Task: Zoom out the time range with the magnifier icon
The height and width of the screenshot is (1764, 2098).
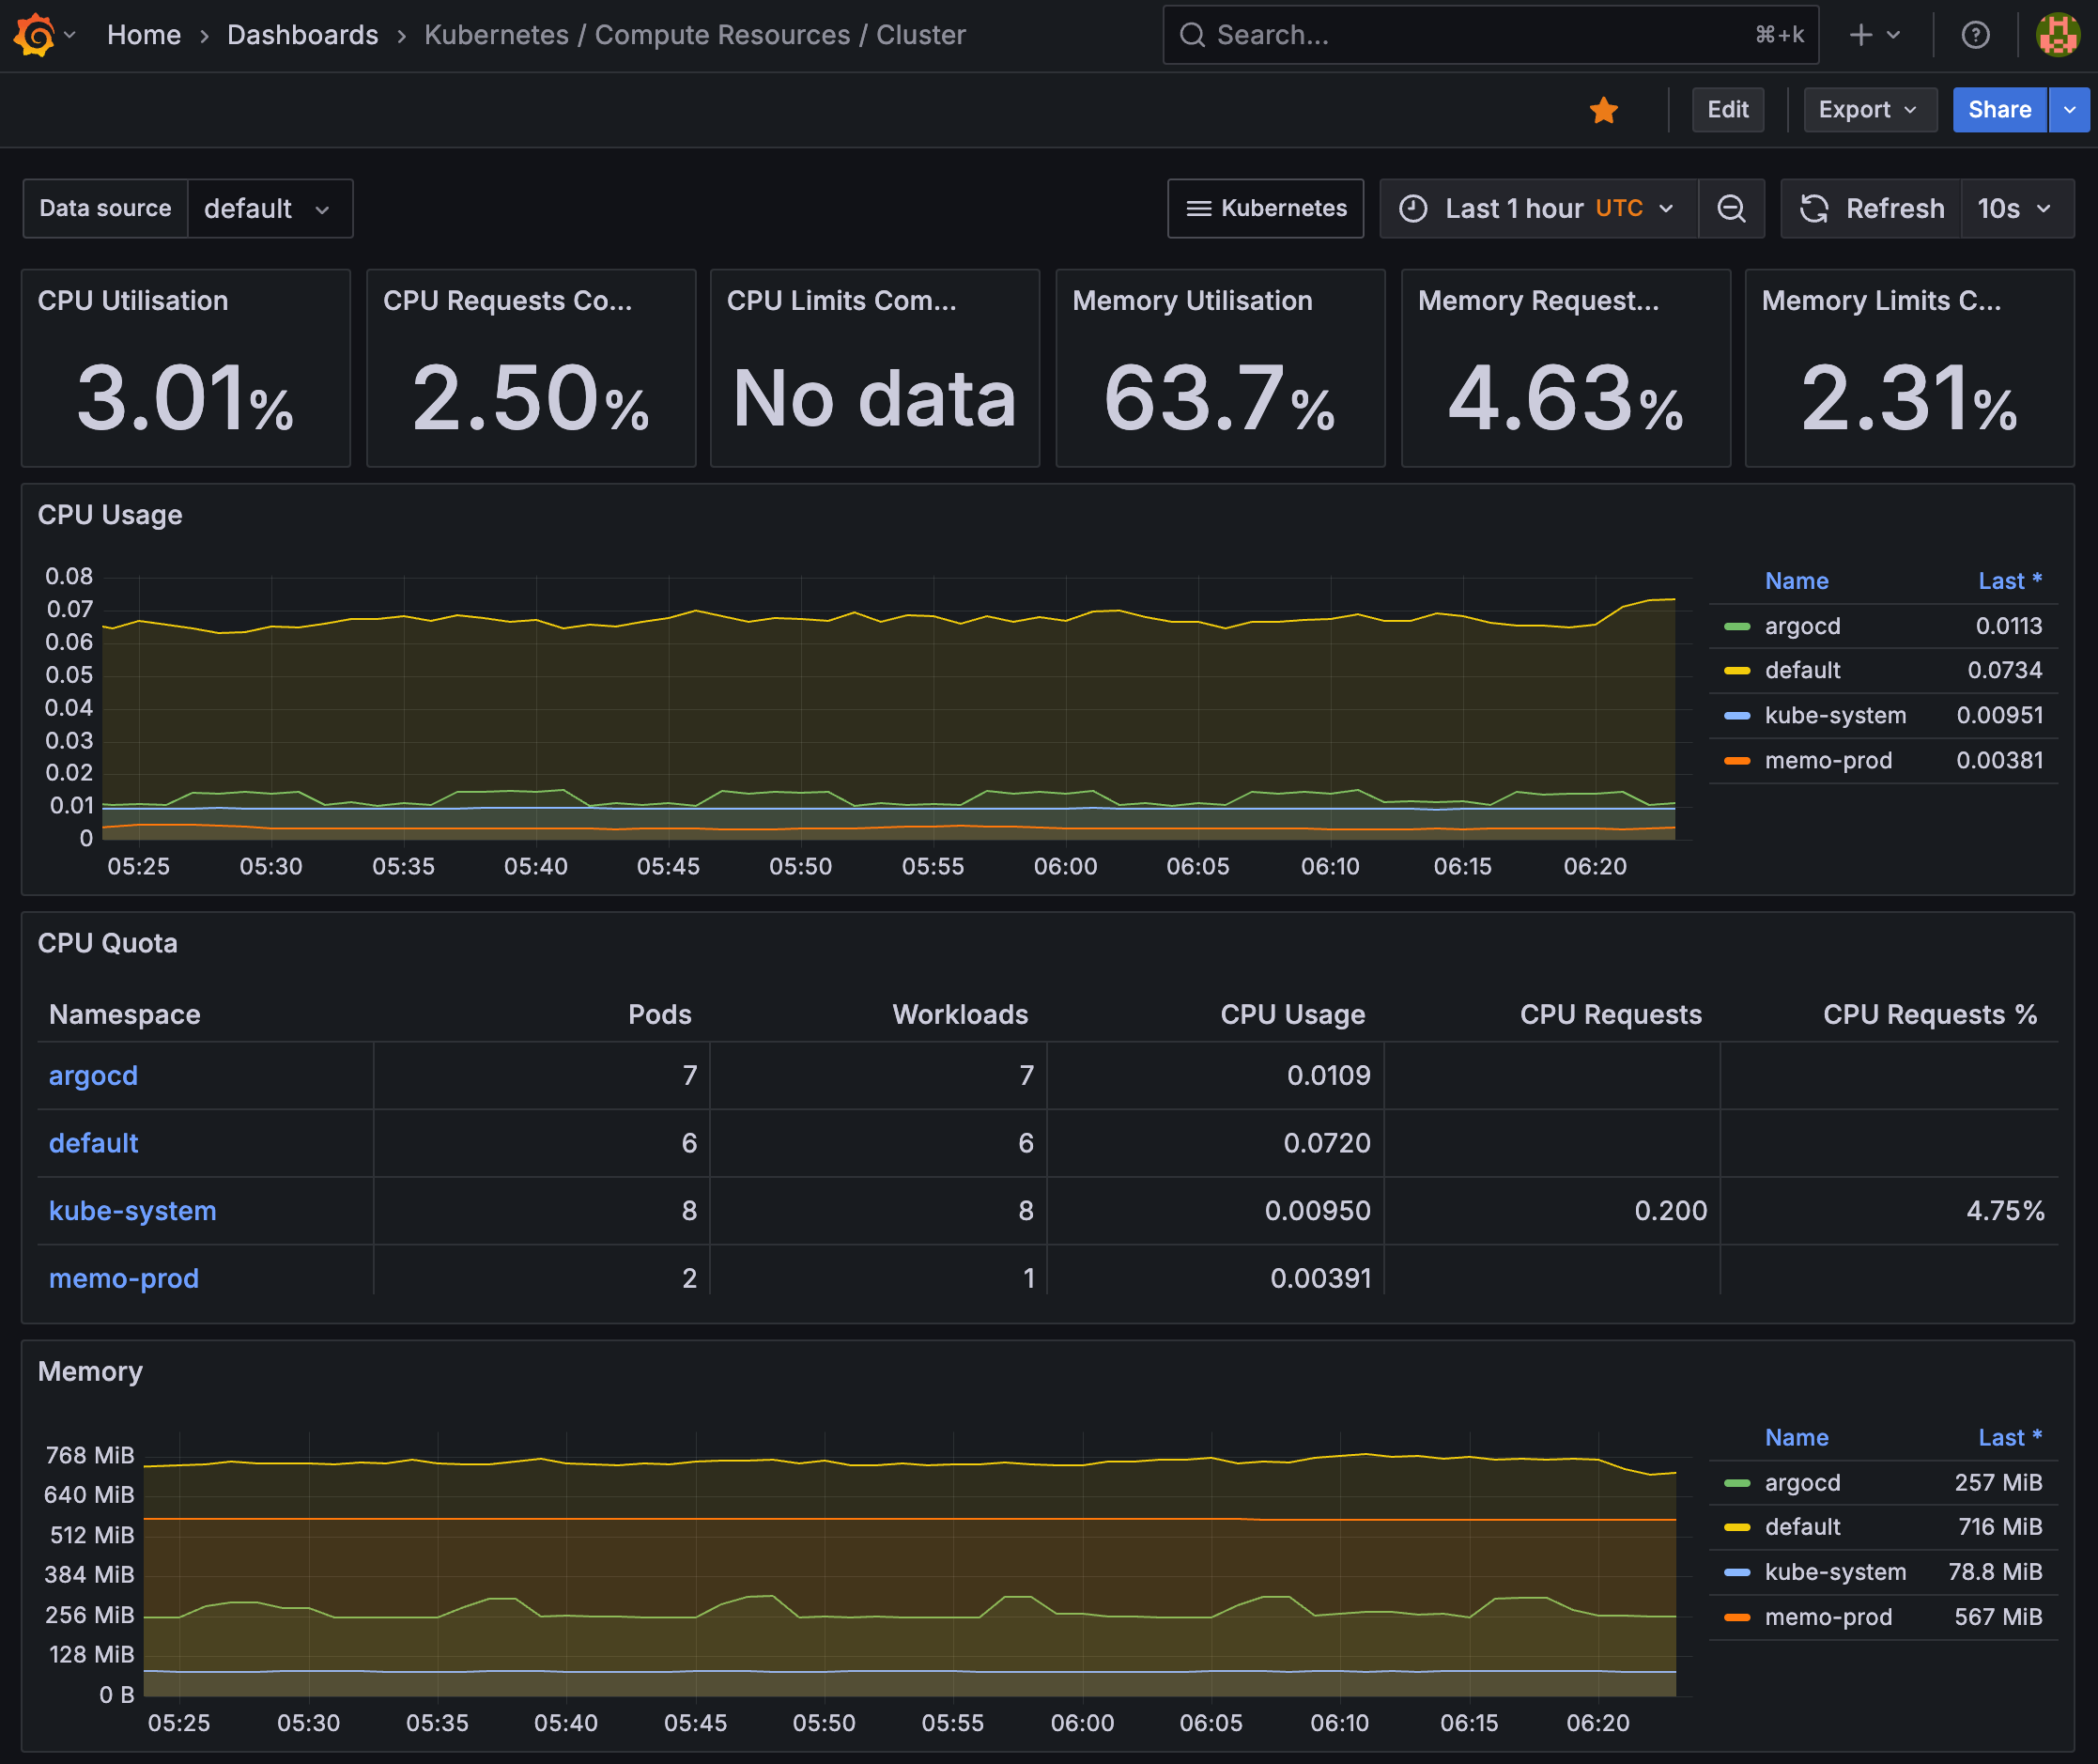Action: (x=1731, y=208)
